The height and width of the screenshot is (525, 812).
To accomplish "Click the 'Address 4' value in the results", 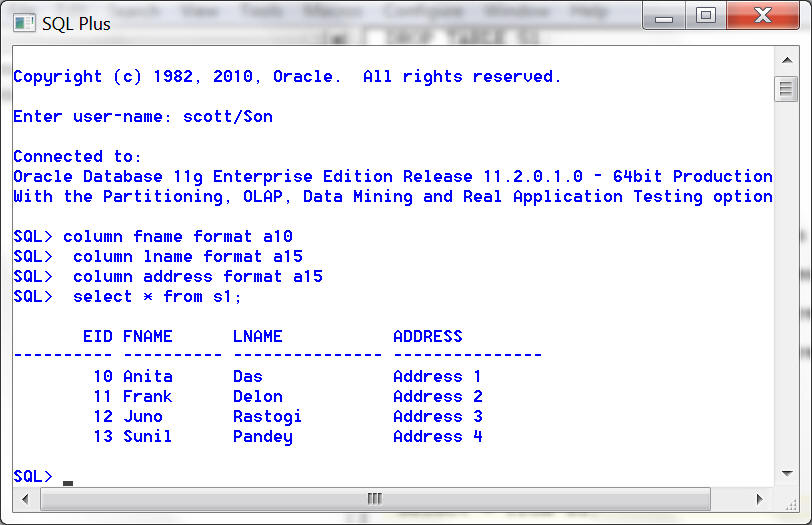I will point(437,437).
